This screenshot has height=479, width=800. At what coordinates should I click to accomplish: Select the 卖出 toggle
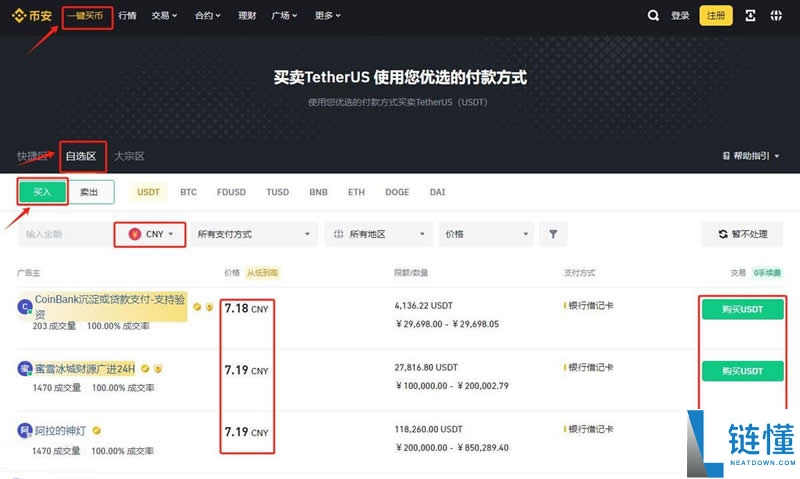point(89,192)
